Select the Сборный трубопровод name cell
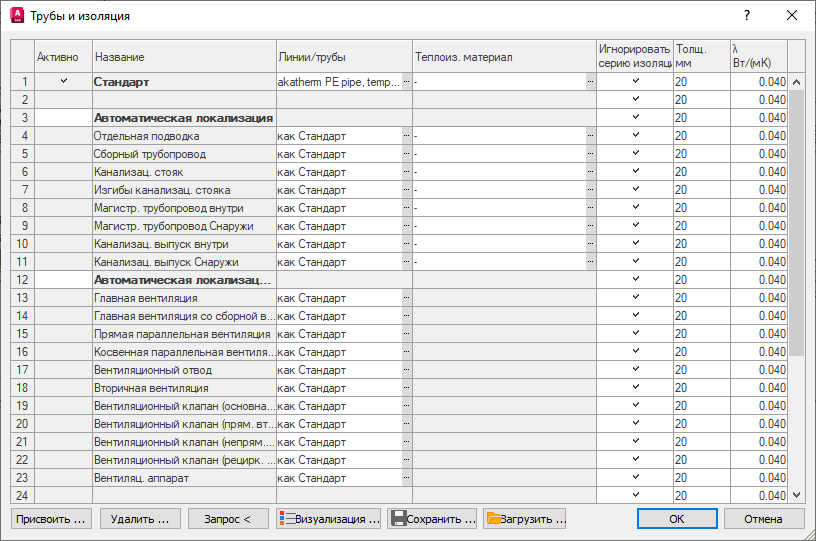The image size is (816, 541). 184,154
